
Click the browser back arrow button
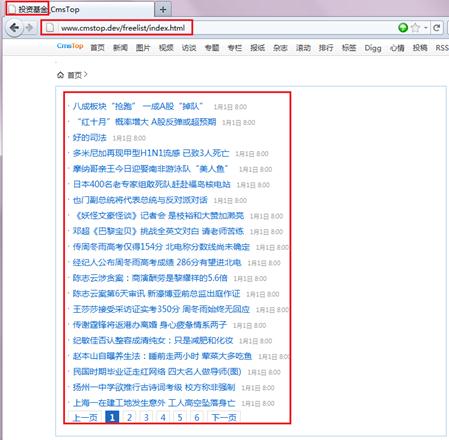pos(14,28)
